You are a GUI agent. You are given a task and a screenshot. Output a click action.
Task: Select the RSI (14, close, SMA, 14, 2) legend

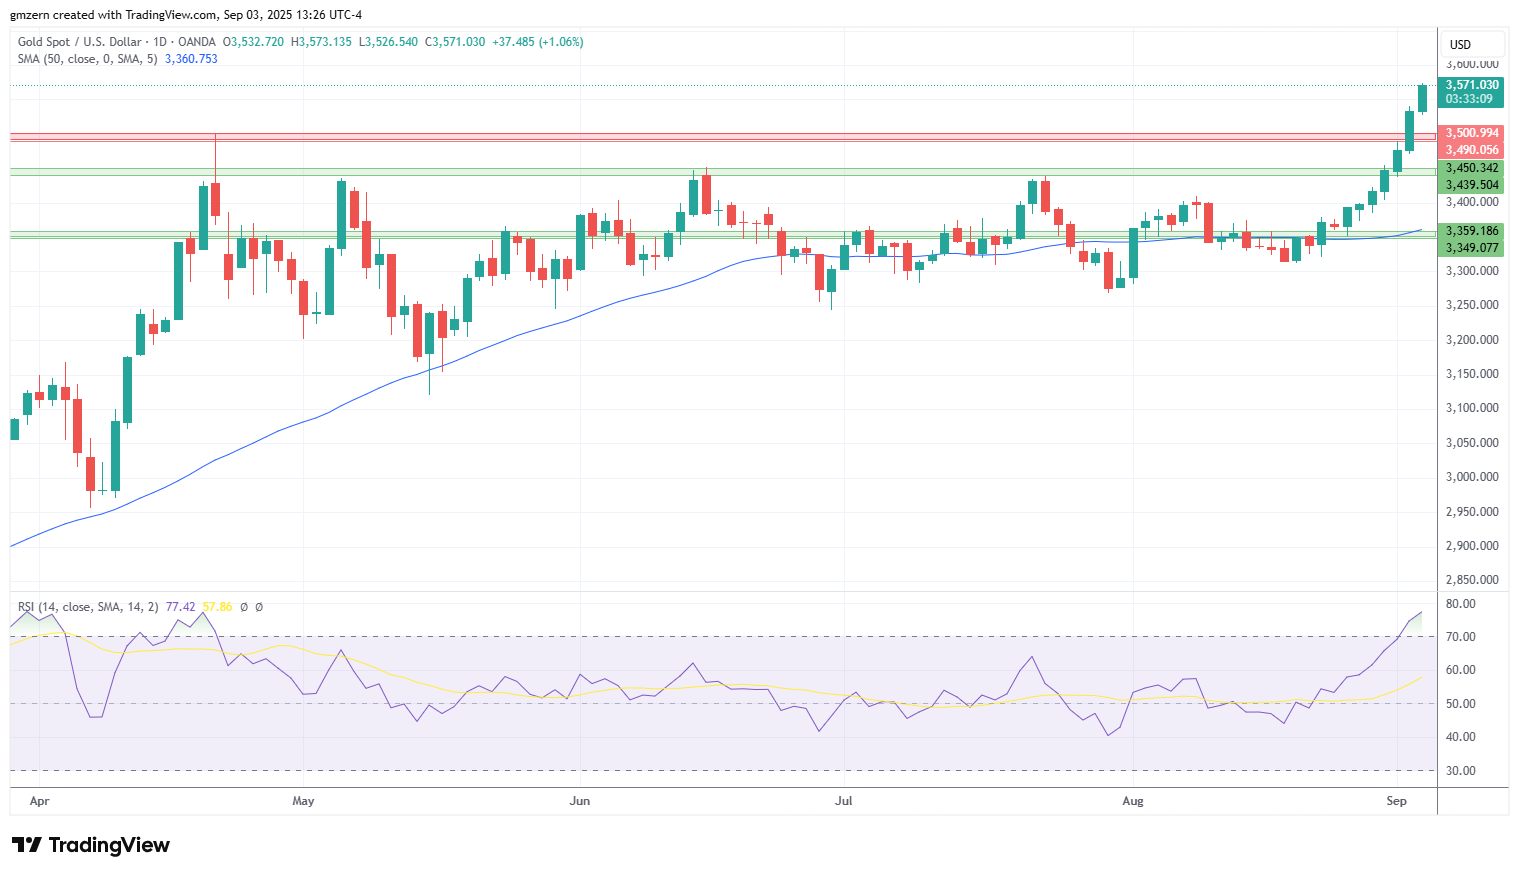pos(88,607)
